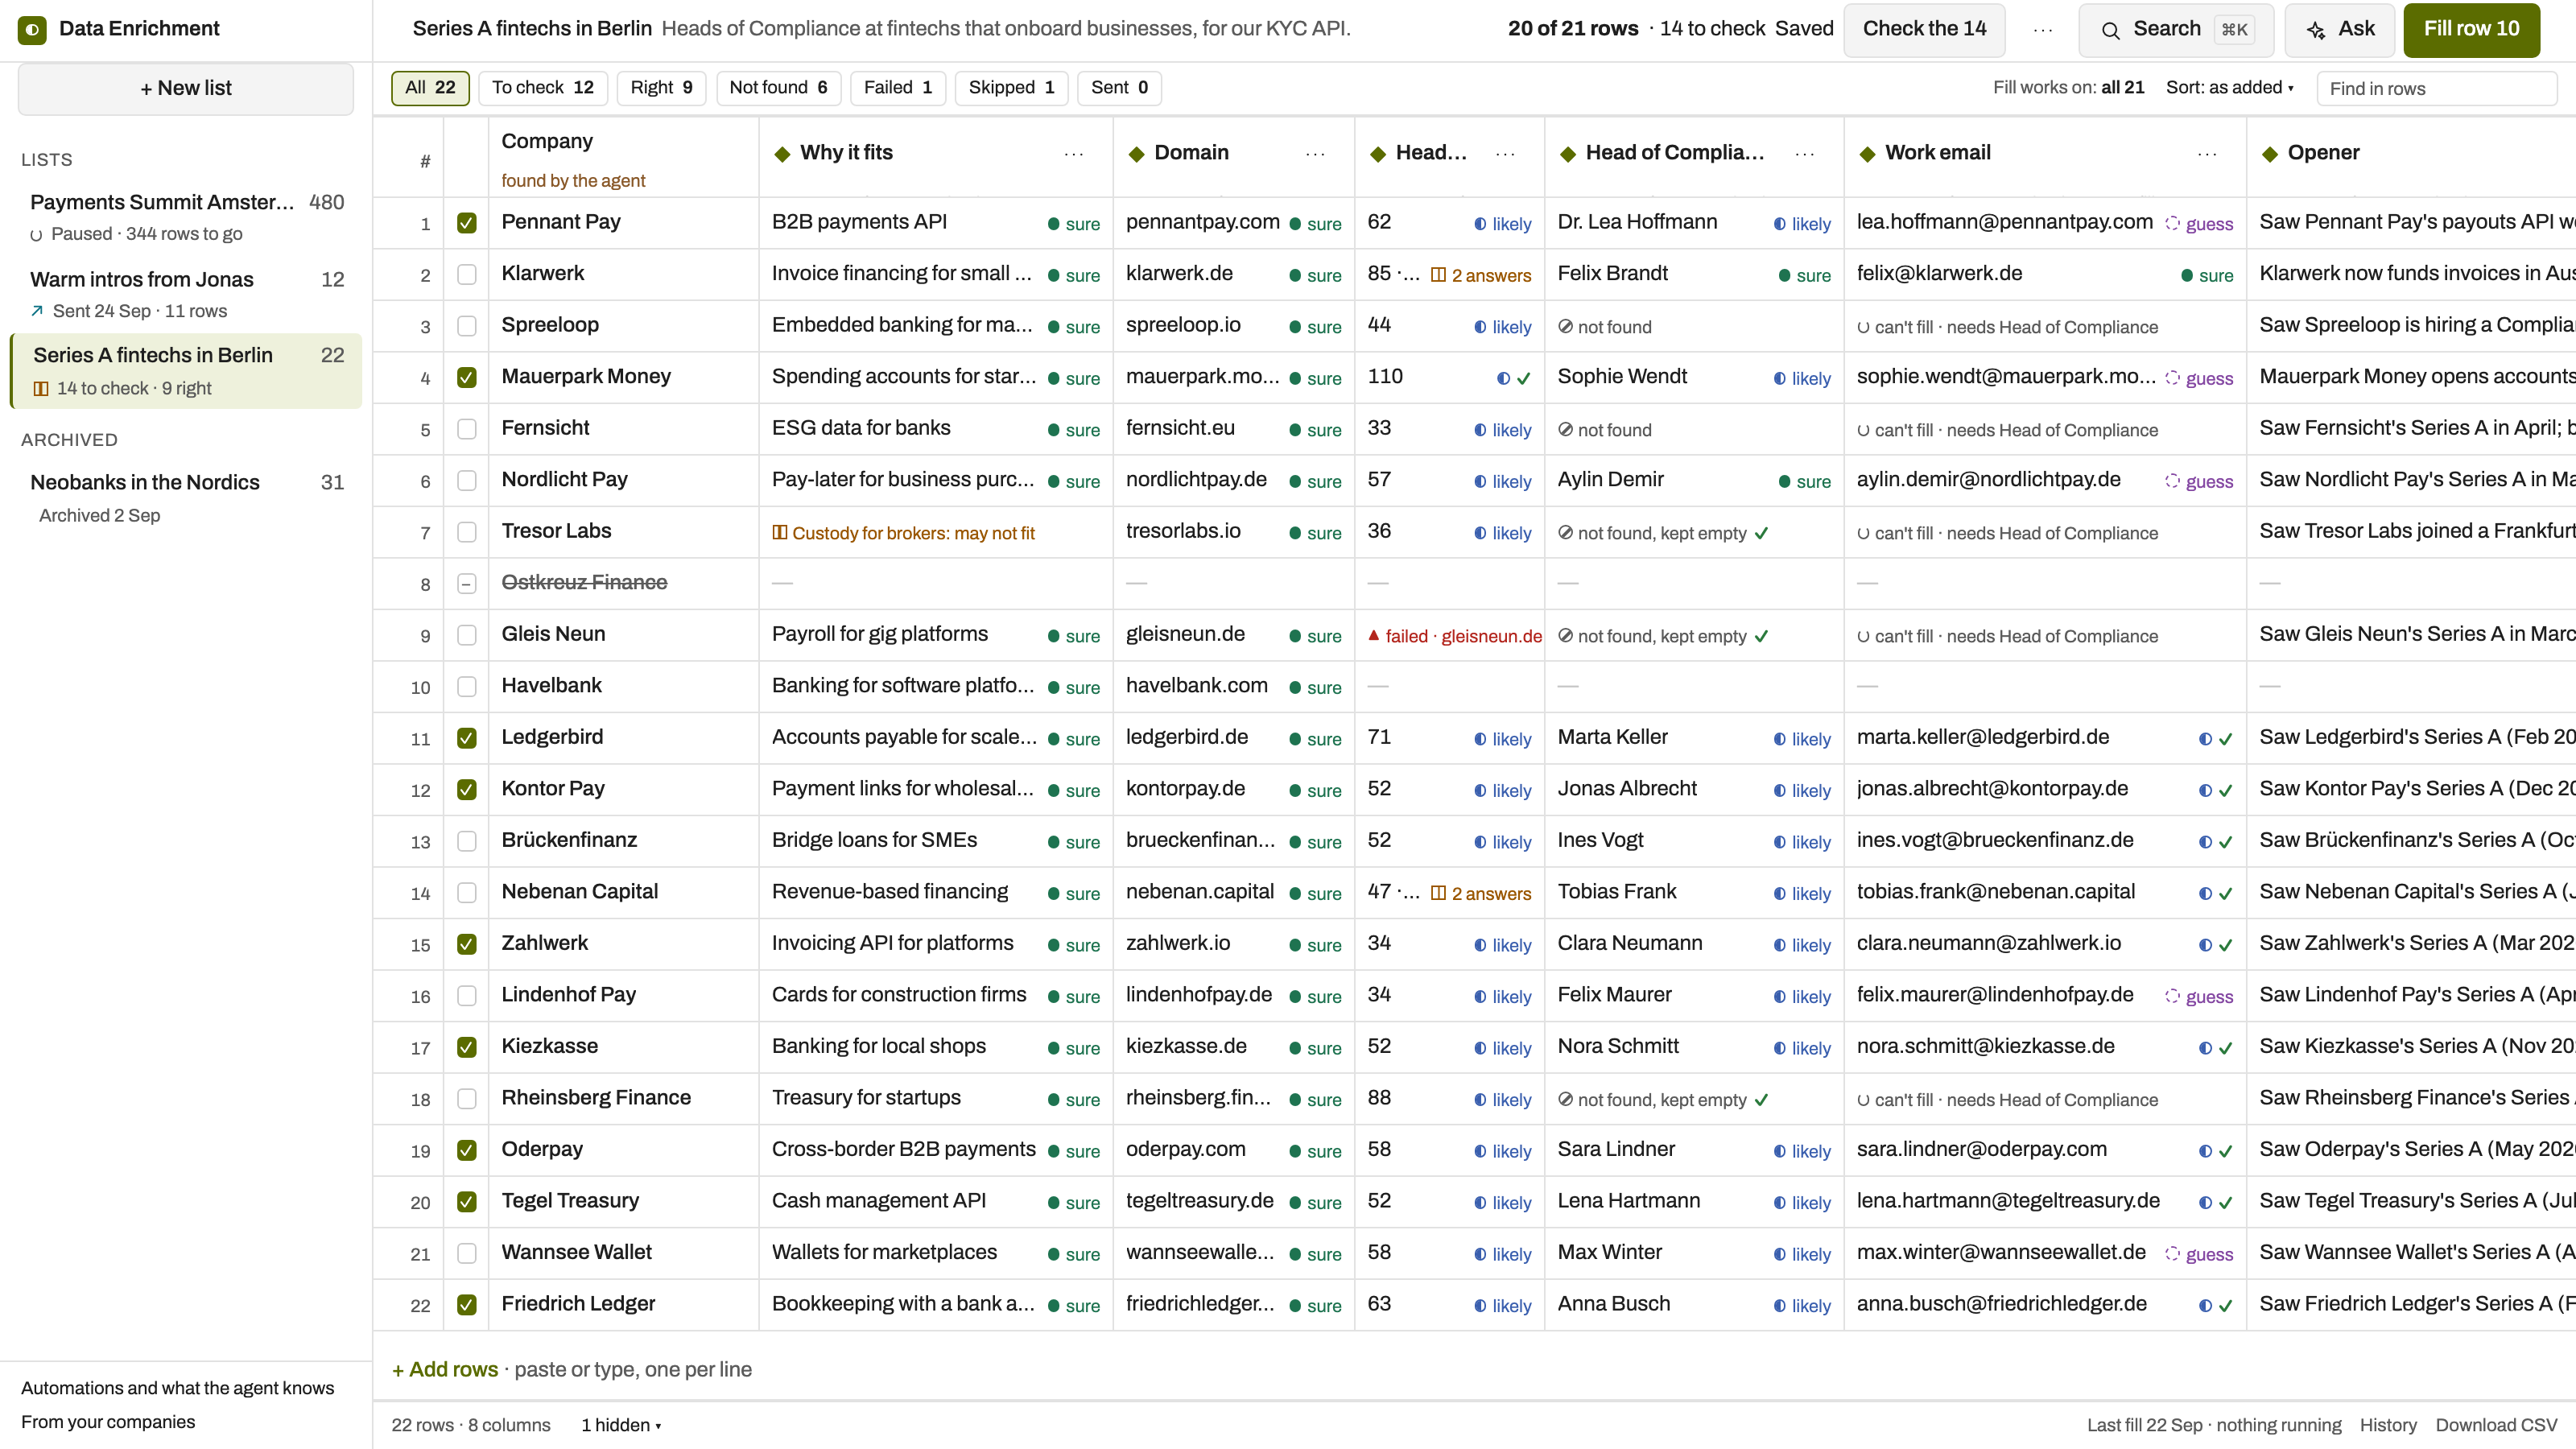Open the Failed 1 filter tab
2576x1449 pixels.
tap(898, 88)
